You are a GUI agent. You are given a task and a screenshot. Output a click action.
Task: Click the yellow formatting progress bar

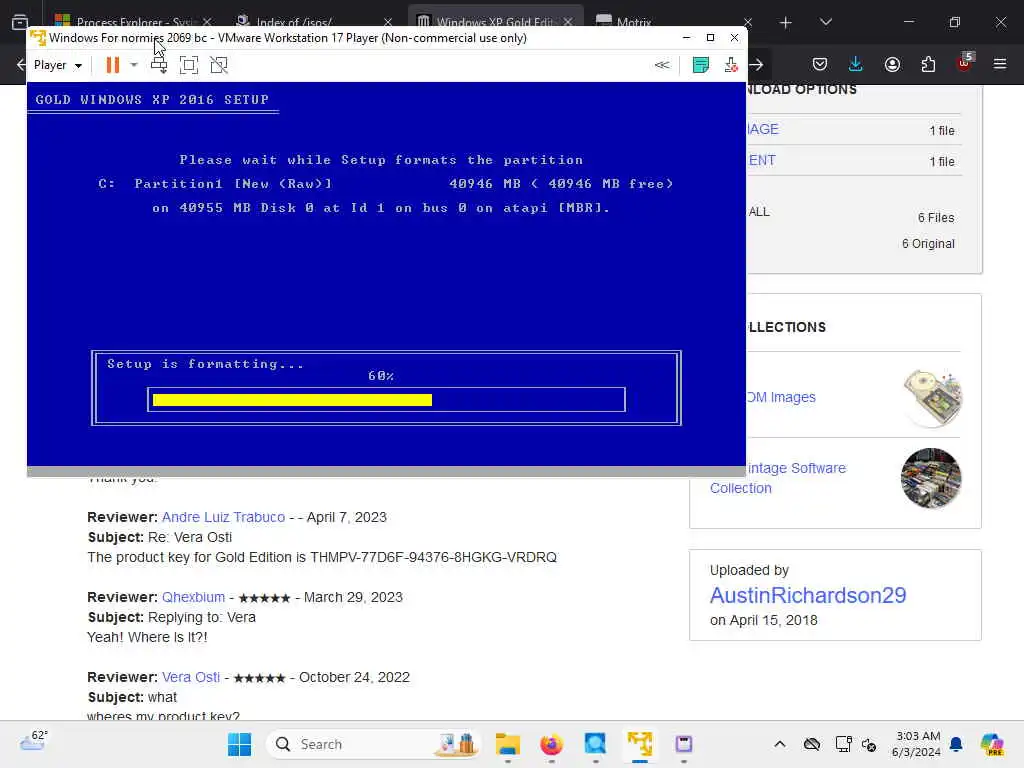point(292,400)
